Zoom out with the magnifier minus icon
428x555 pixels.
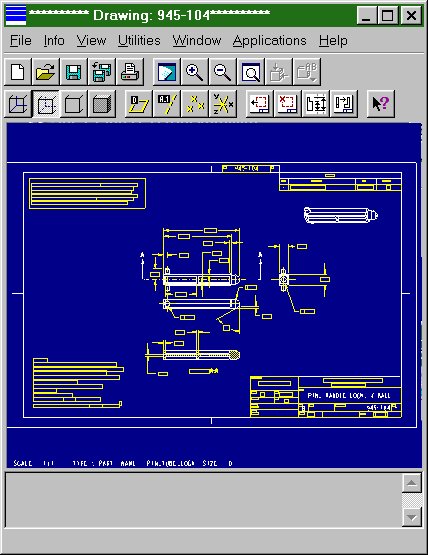222,72
